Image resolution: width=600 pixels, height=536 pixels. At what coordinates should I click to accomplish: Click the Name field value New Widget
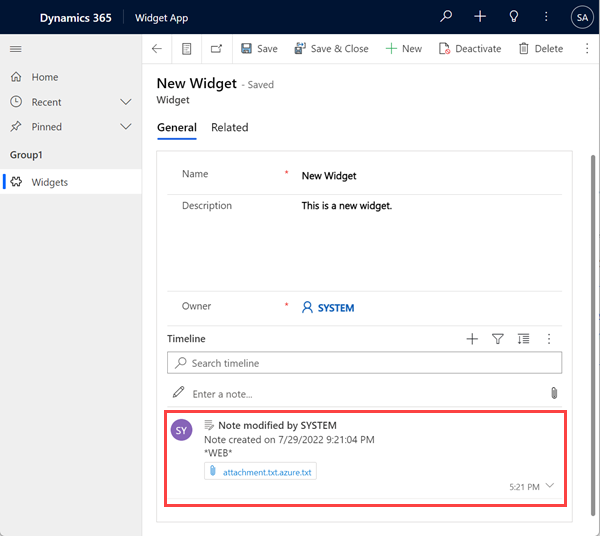pyautogui.click(x=329, y=176)
